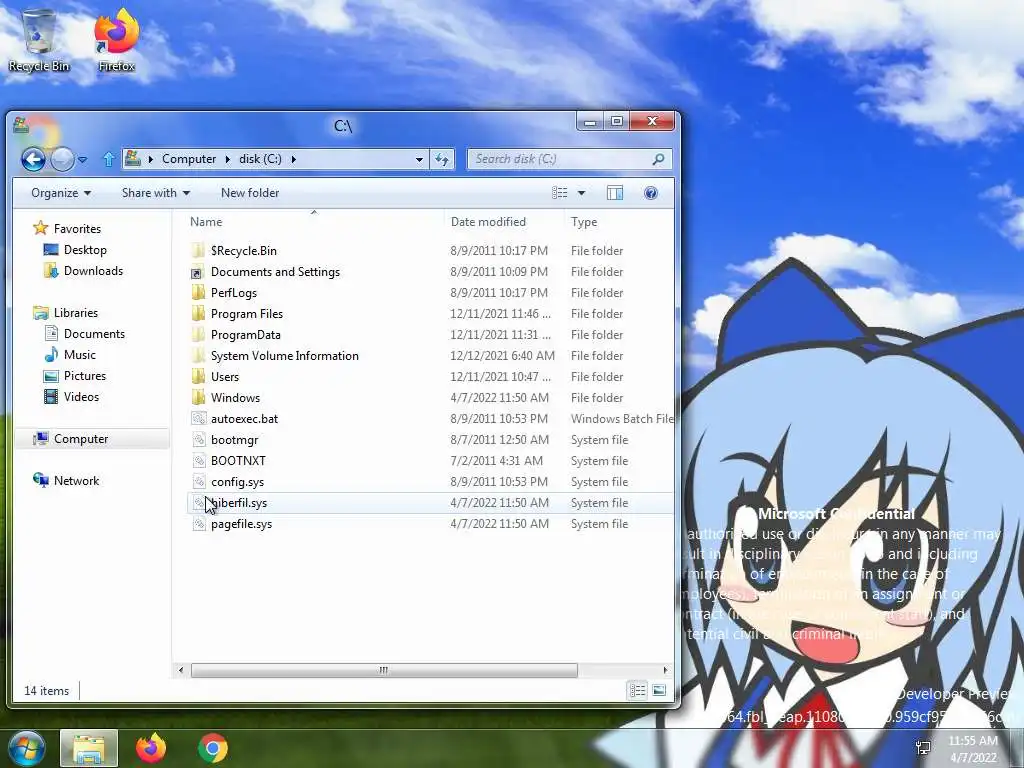1024x768 pixels.
Task: Select System Volume Information folder icon
Action: pos(199,355)
